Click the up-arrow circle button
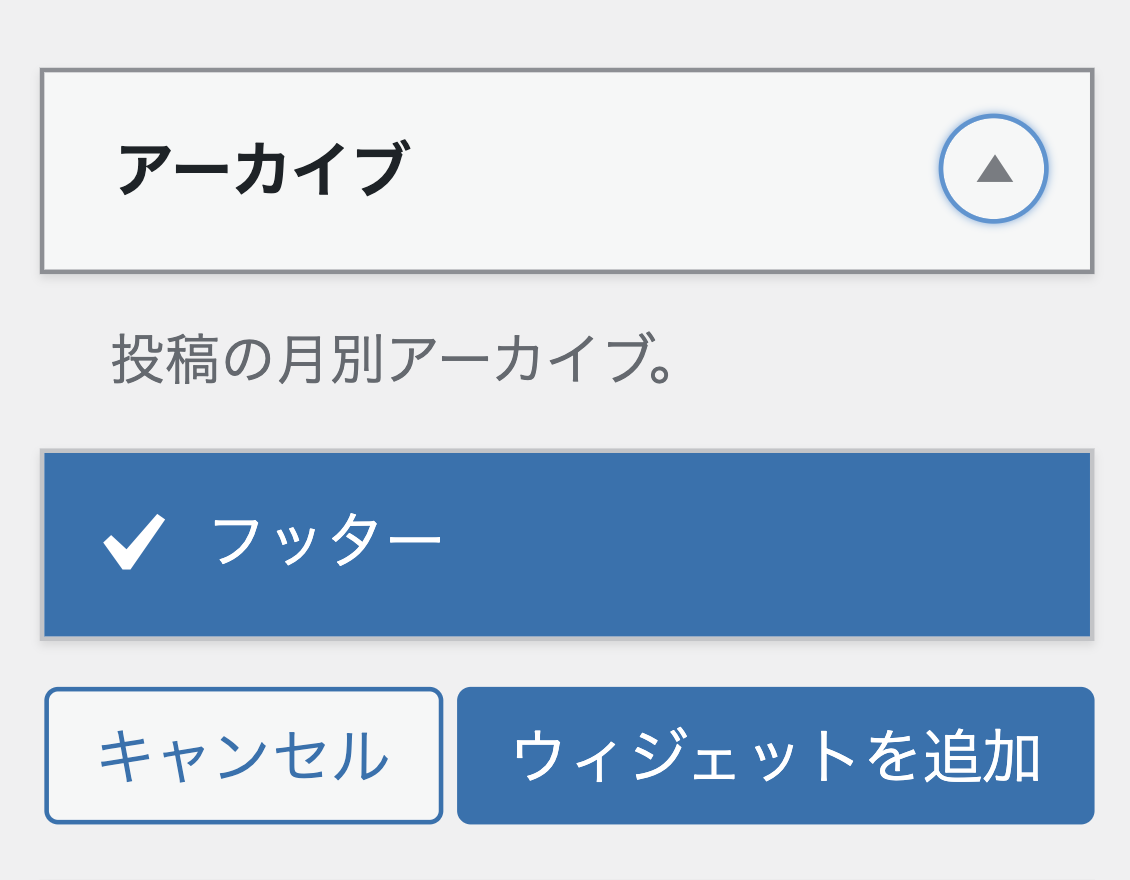 click(x=993, y=169)
